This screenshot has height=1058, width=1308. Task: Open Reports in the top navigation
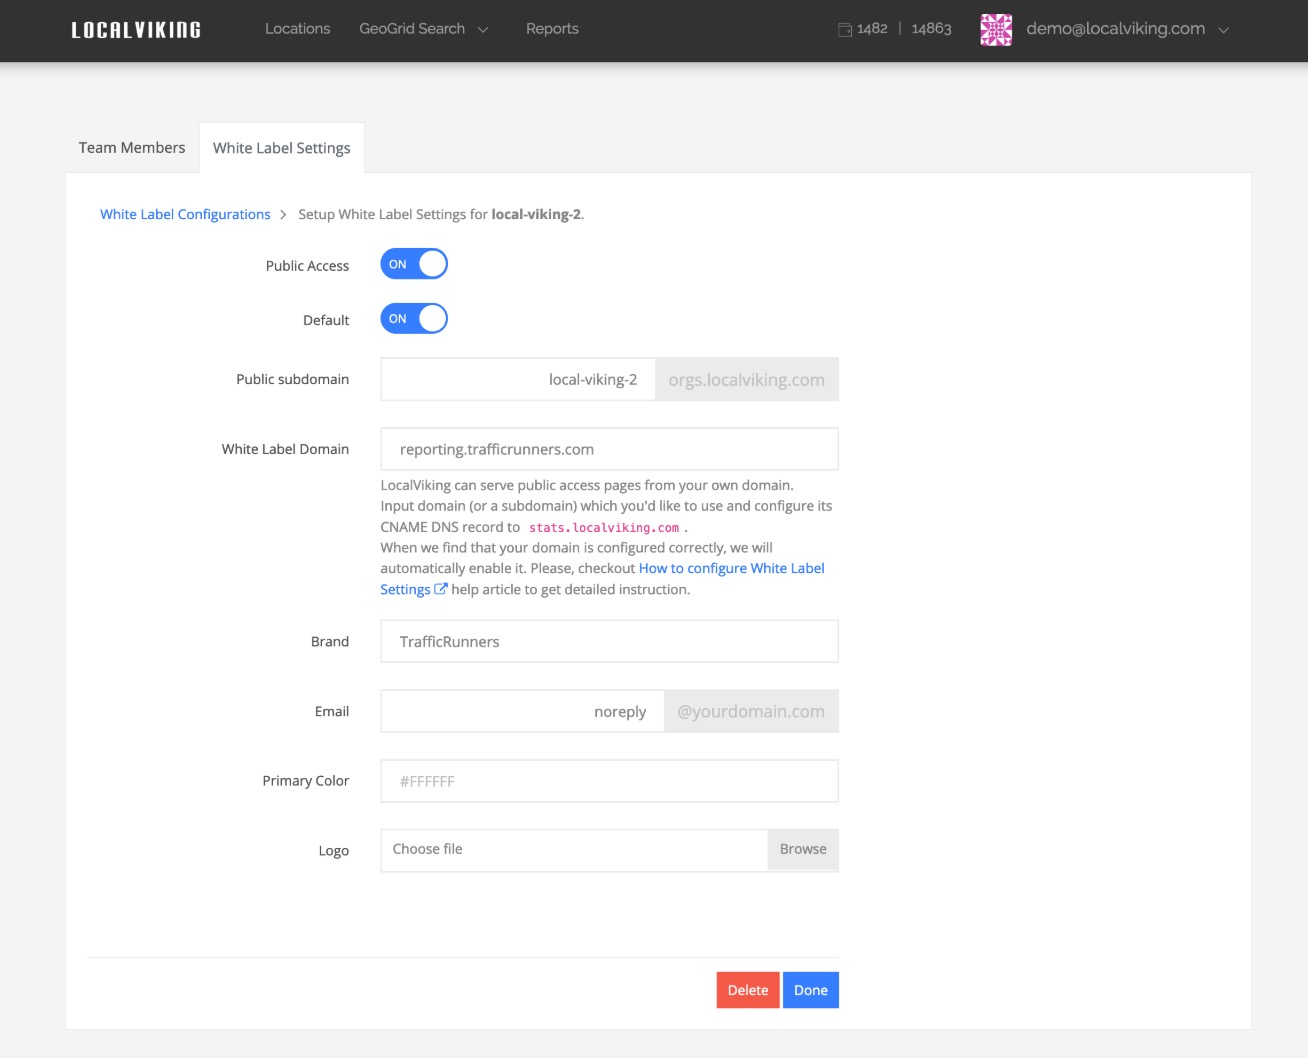point(552,29)
